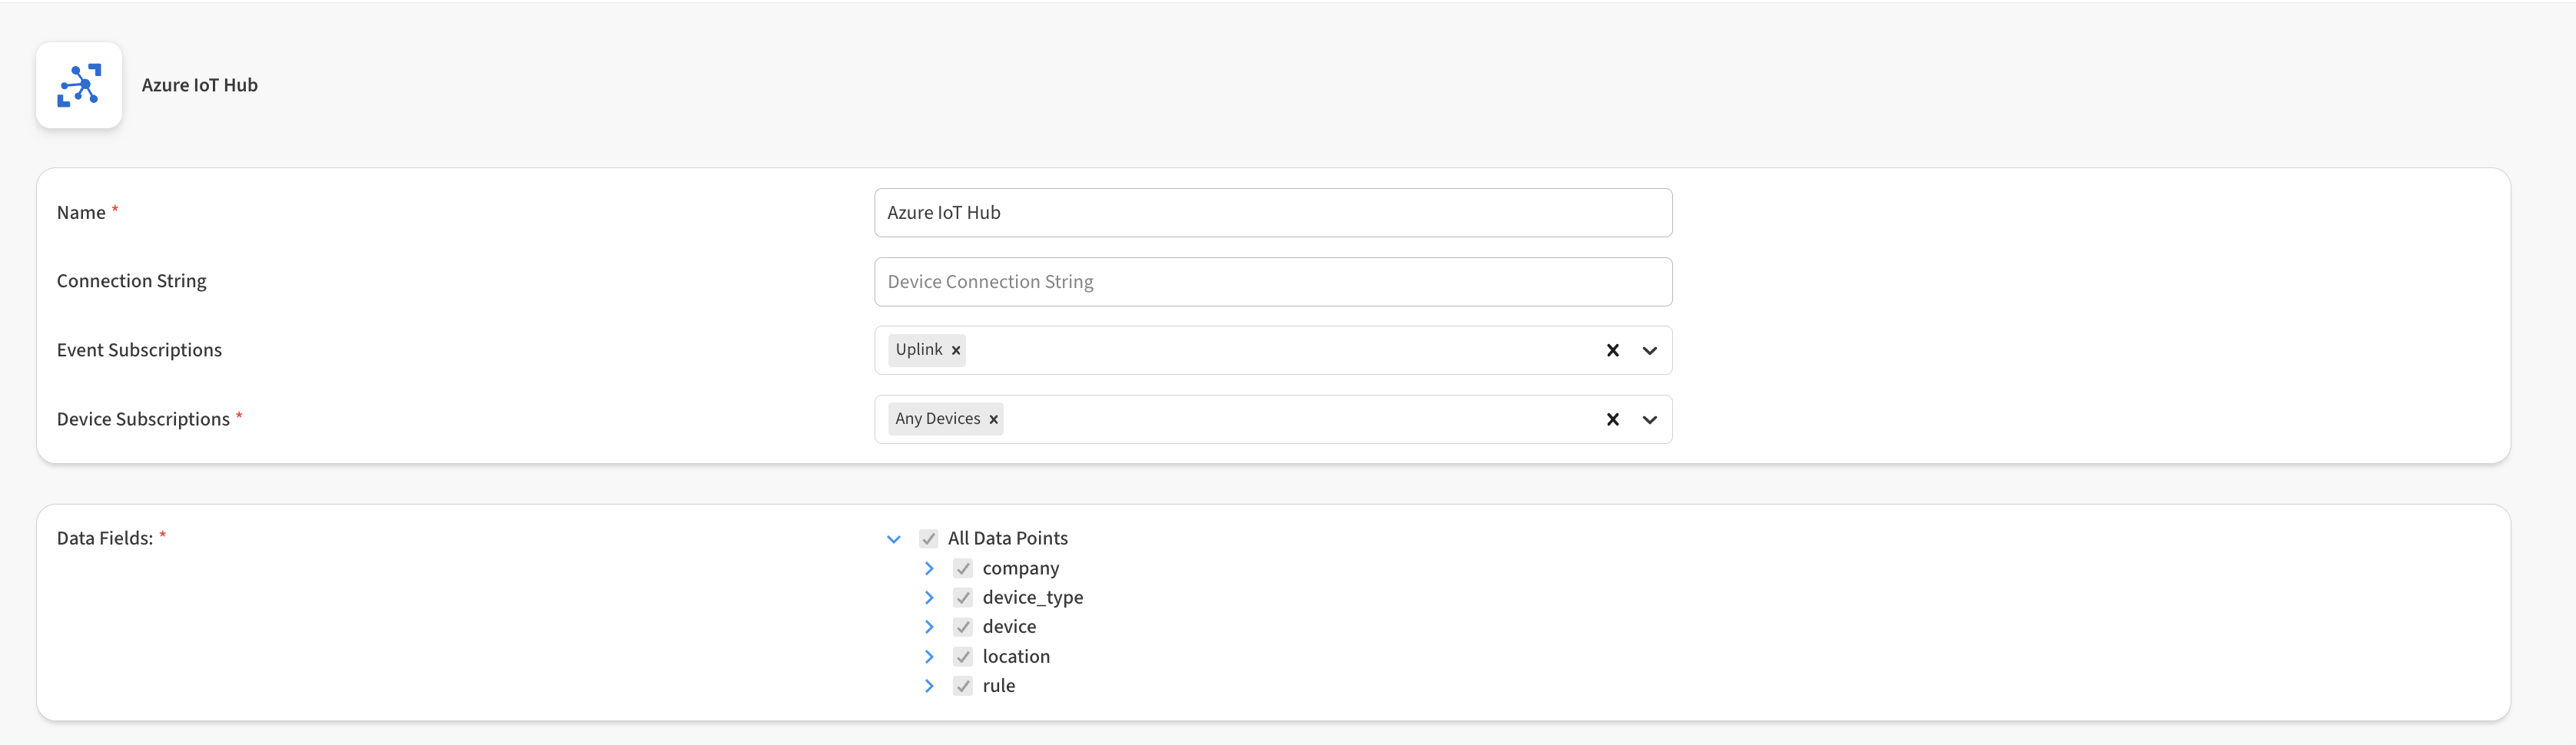
Task: Uncheck the device_type checkbox
Action: (x=962, y=597)
